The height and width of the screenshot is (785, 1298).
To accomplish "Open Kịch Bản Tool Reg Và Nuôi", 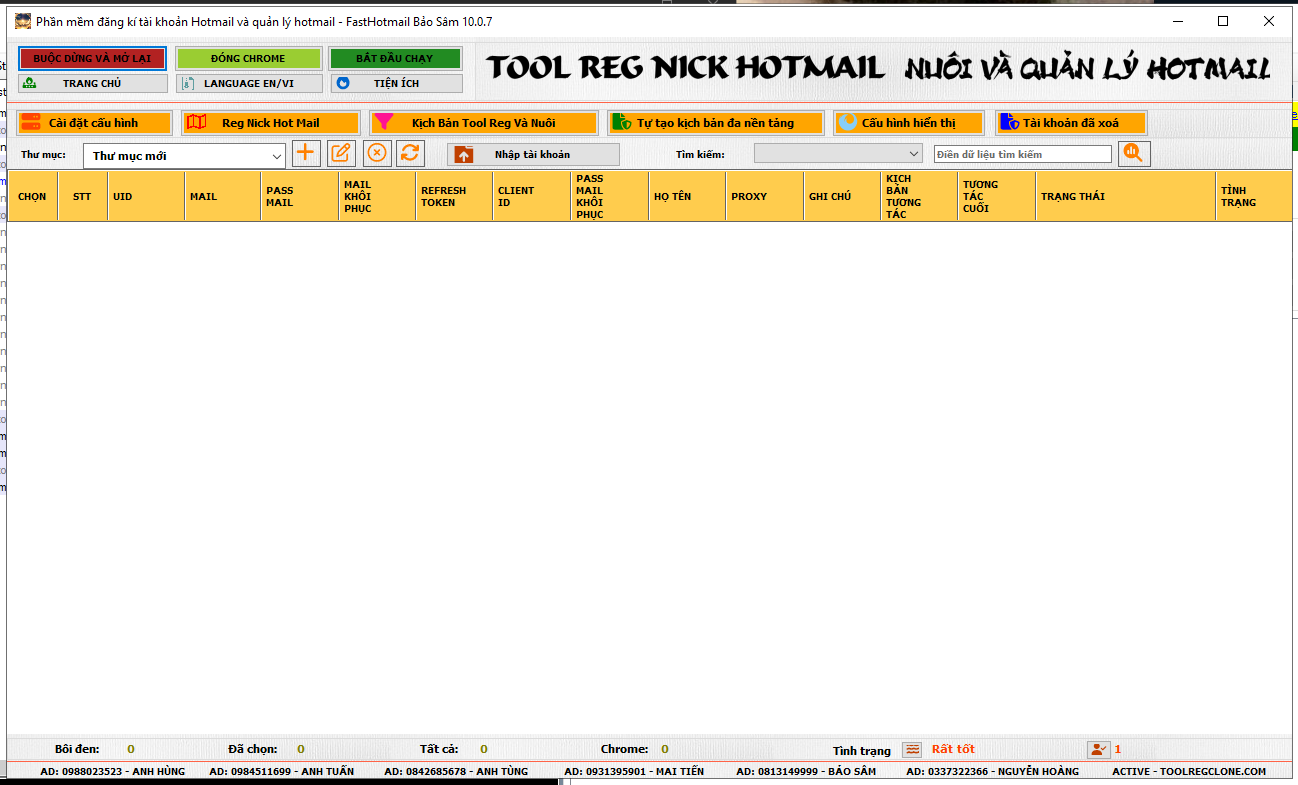I will coord(483,123).
